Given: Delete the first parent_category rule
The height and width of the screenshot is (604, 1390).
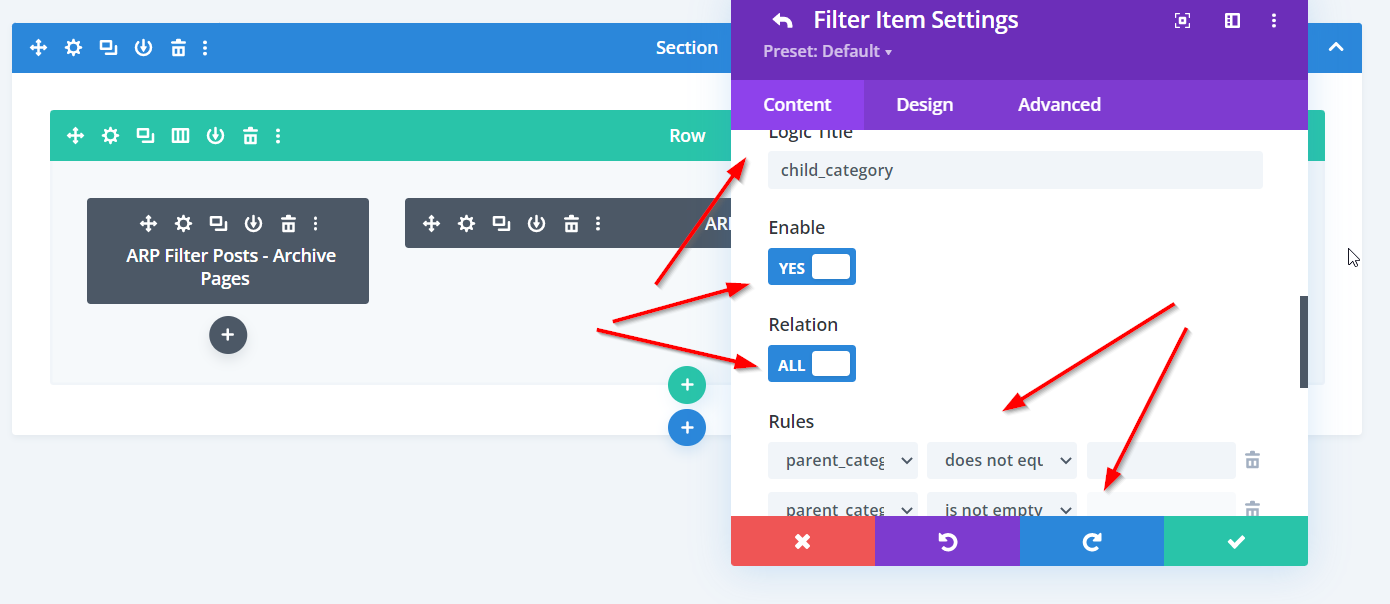Looking at the screenshot, I should click(x=1252, y=460).
